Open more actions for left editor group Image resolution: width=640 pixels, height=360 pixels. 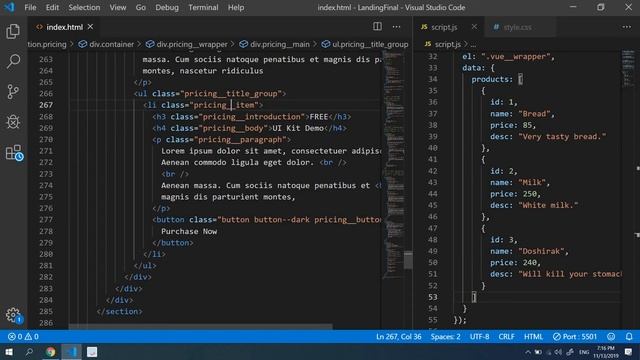[x=396, y=27]
